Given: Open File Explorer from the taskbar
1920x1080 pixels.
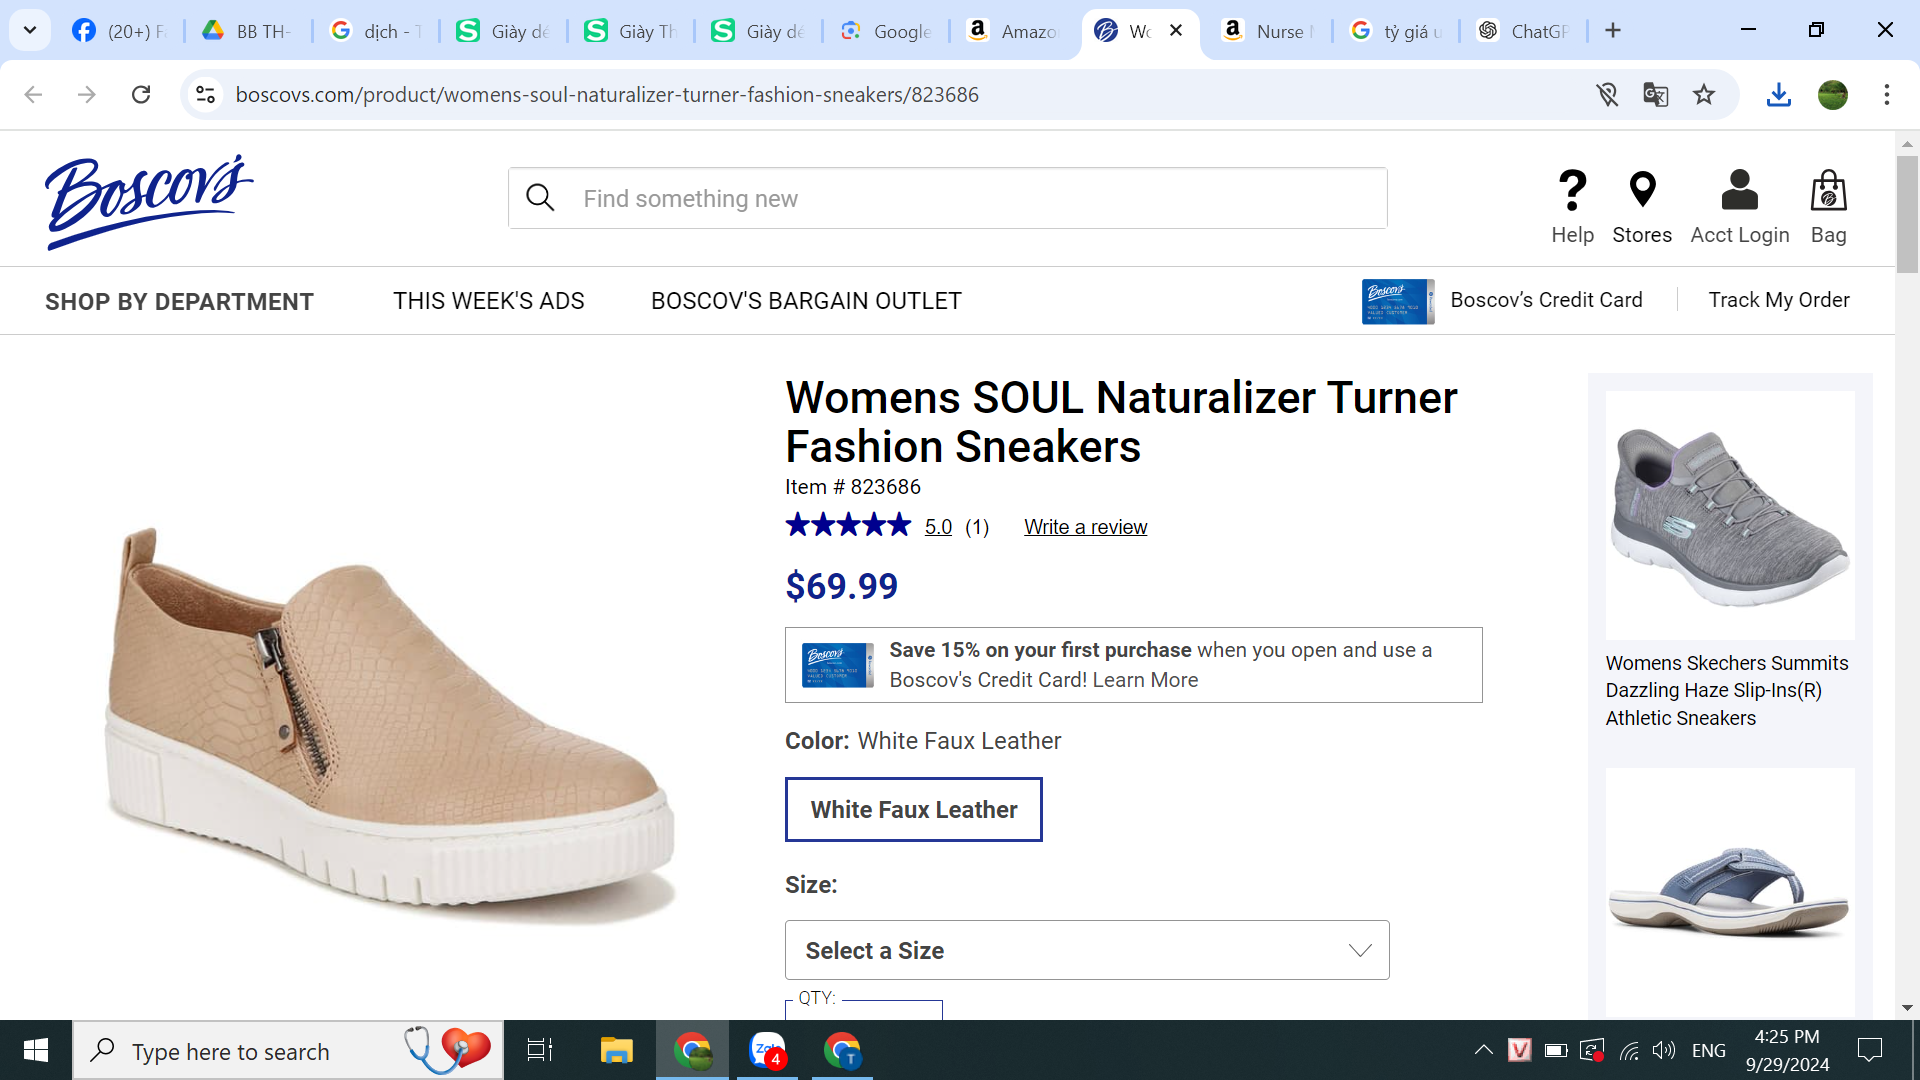Looking at the screenshot, I should (616, 1050).
